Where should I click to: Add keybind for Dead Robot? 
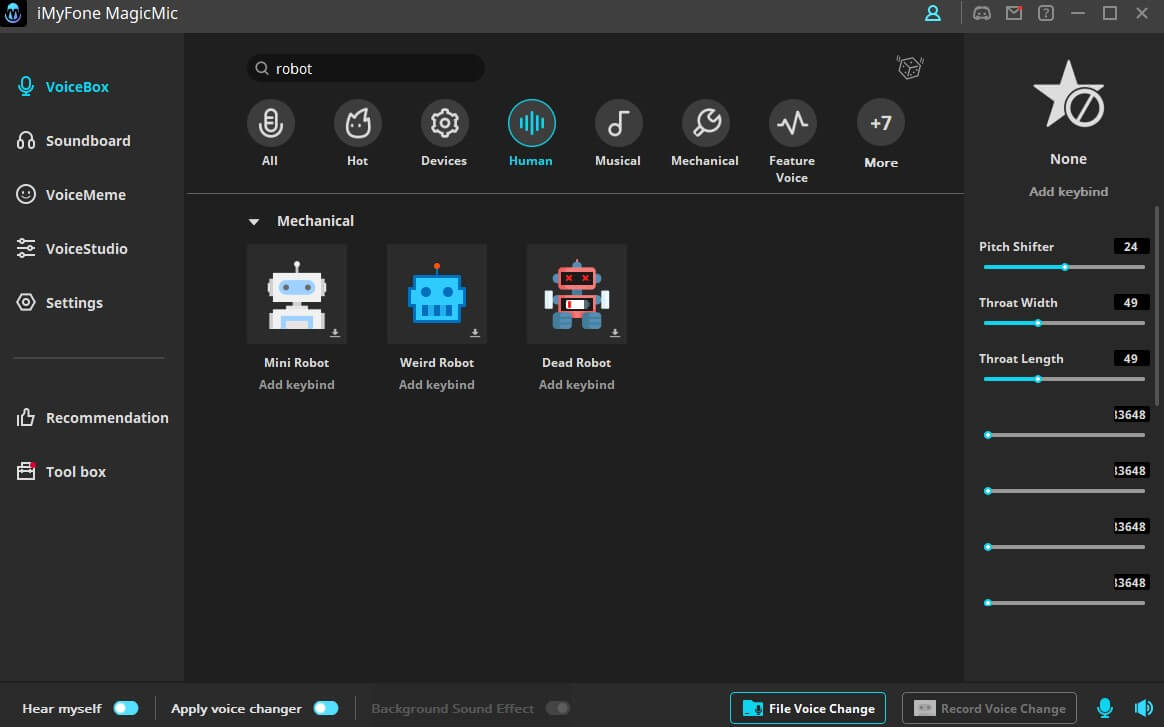pos(577,385)
